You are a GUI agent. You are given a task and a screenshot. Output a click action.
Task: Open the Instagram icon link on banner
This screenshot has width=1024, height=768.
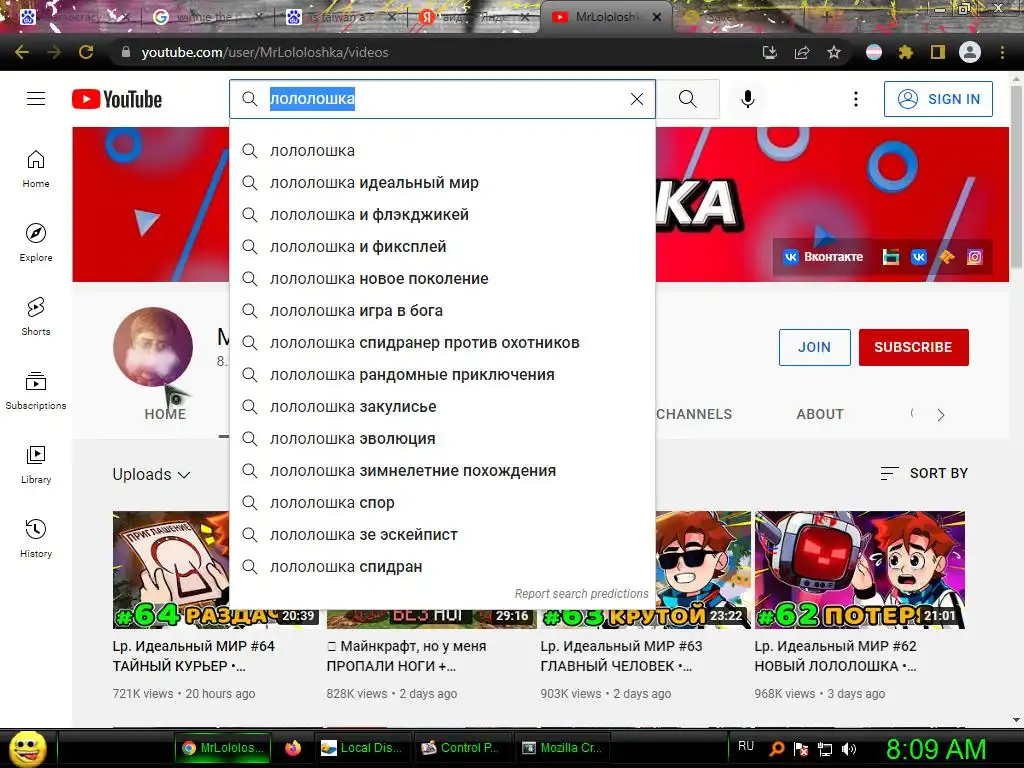pos(974,257)
